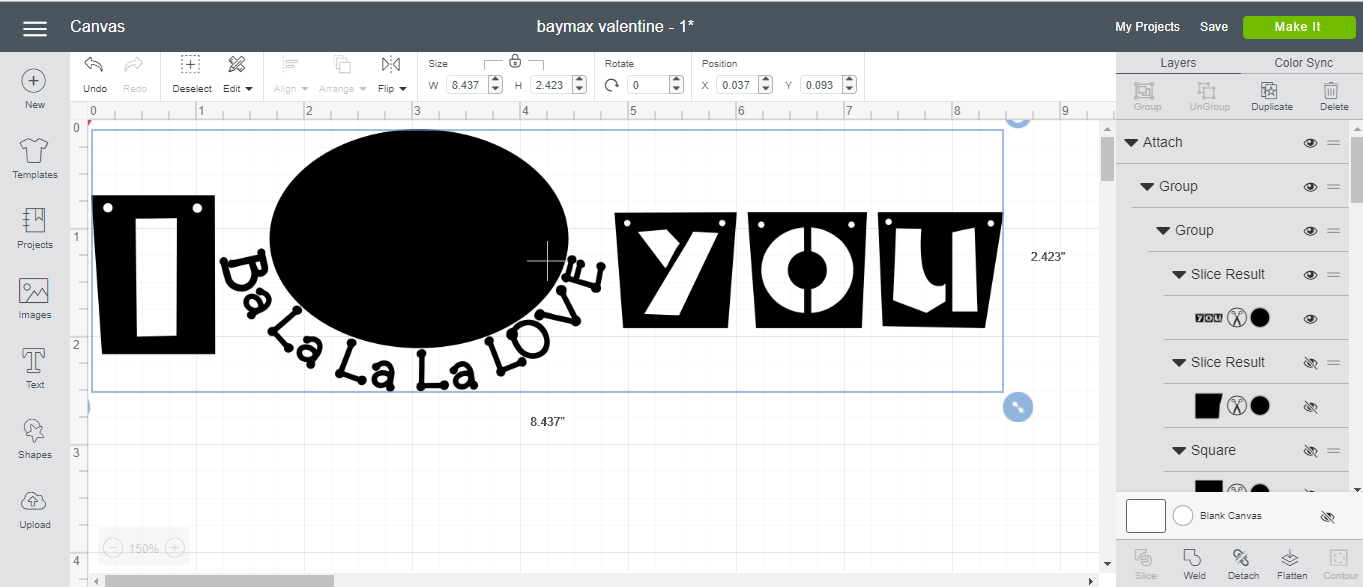Click the Blank Canvas color swatch

pos(1183,516)
